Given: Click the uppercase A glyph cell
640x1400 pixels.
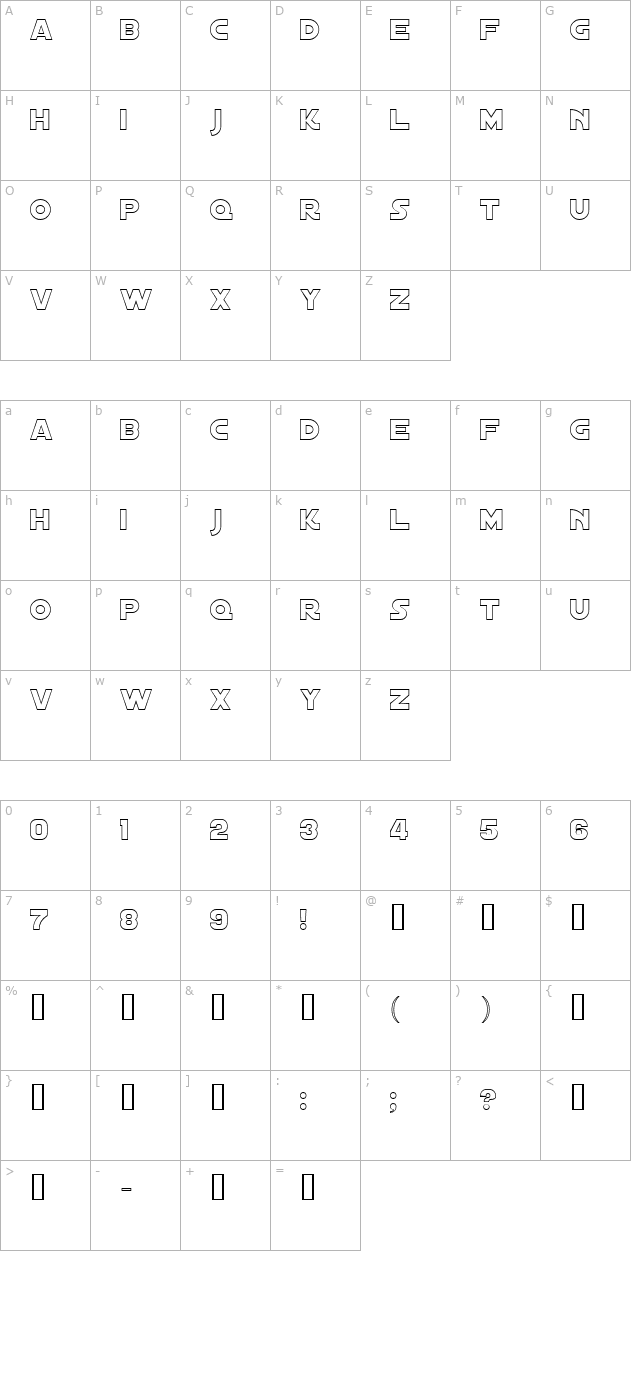Looking at the screenshot, I should coord(45,45).
